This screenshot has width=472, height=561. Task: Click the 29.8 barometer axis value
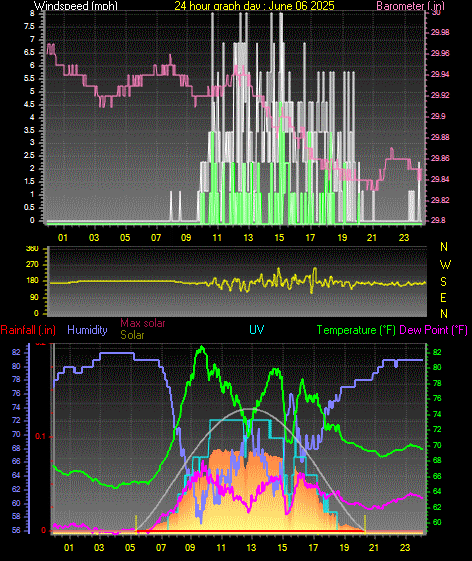[x=438, y=220]
